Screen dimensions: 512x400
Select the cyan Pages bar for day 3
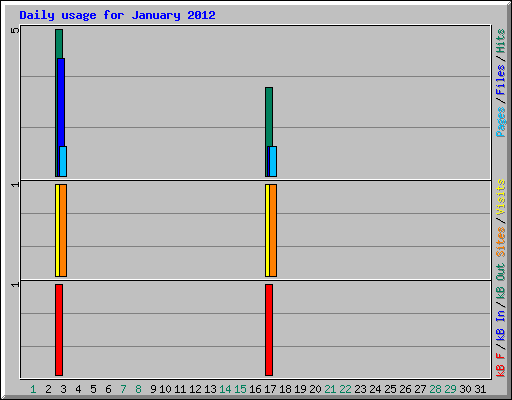point(63,161)
